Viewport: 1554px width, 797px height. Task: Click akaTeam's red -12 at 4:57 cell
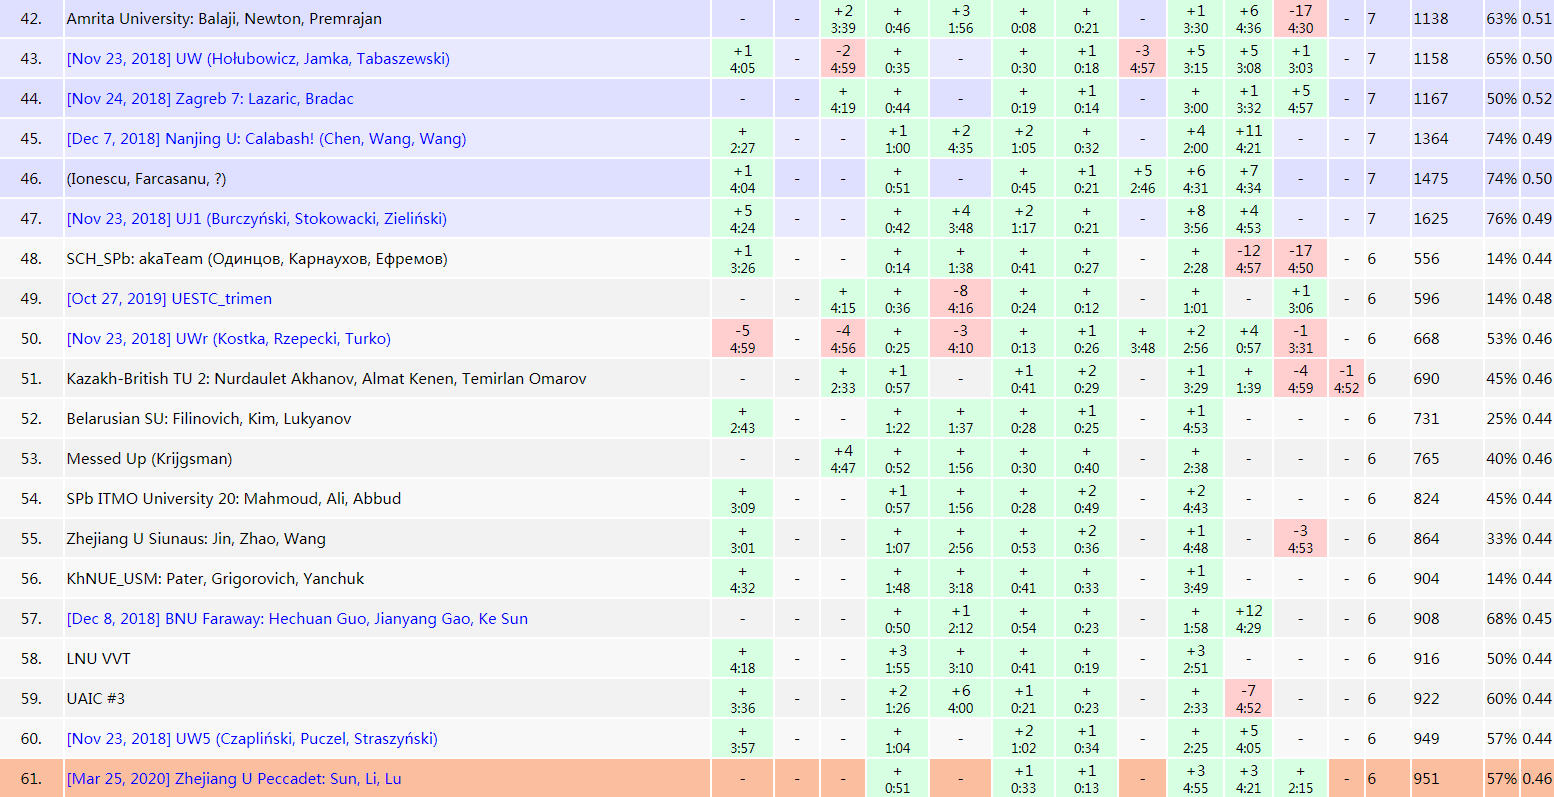(1248, 259)
